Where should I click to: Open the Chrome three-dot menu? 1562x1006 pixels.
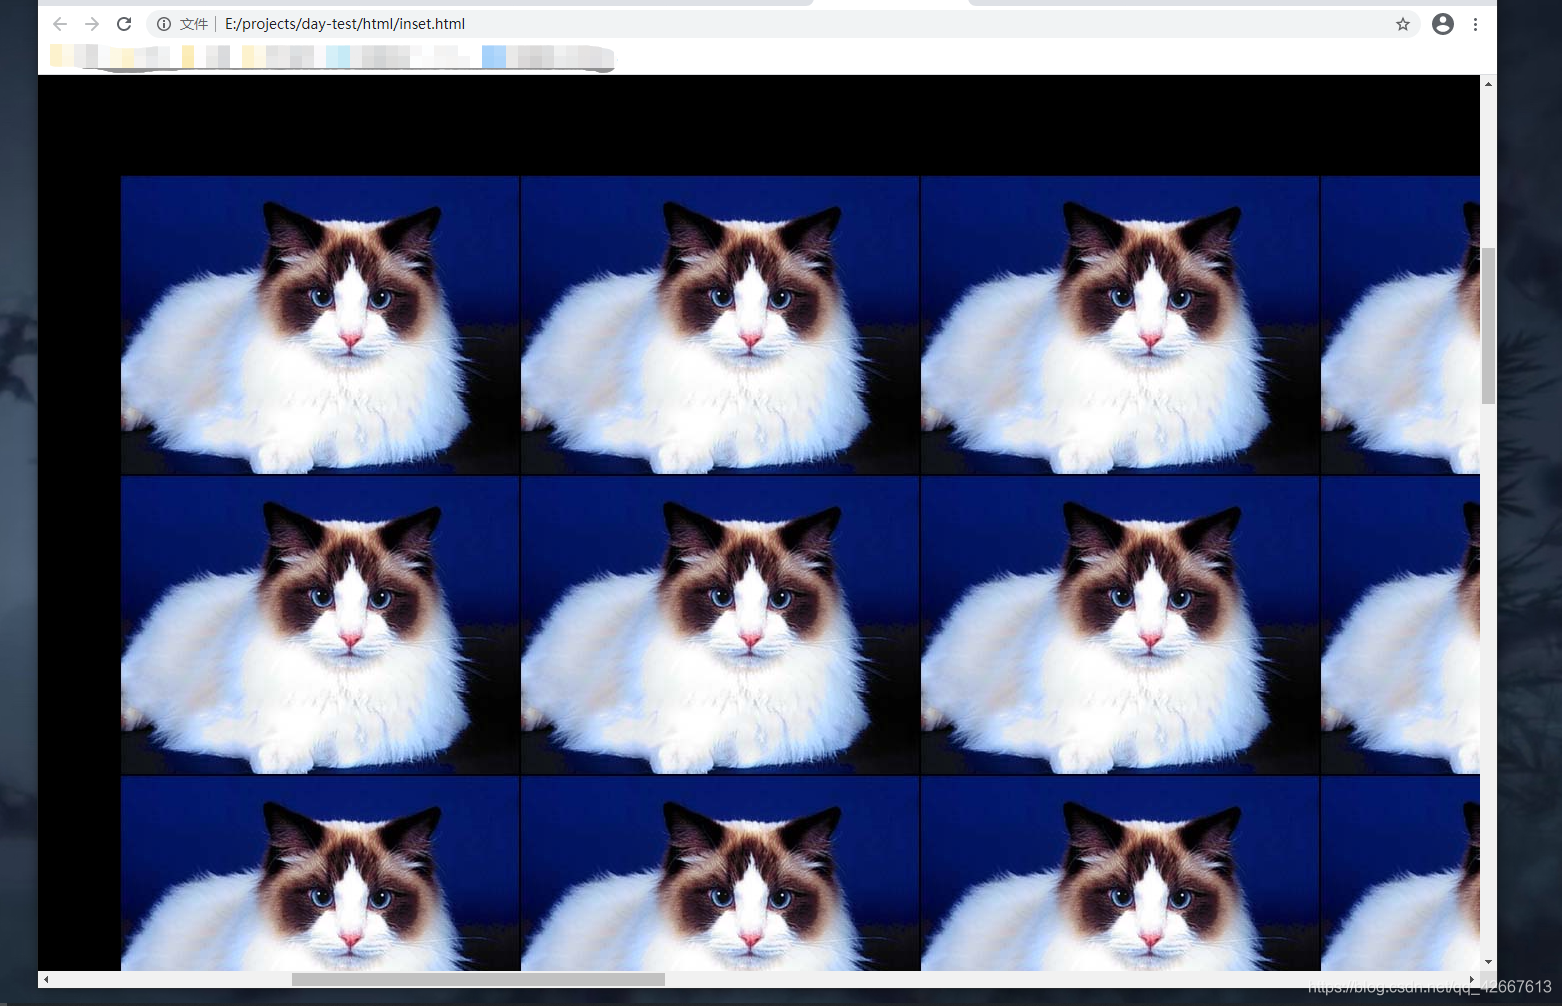pyautogui.click(x=1476, y=24)
